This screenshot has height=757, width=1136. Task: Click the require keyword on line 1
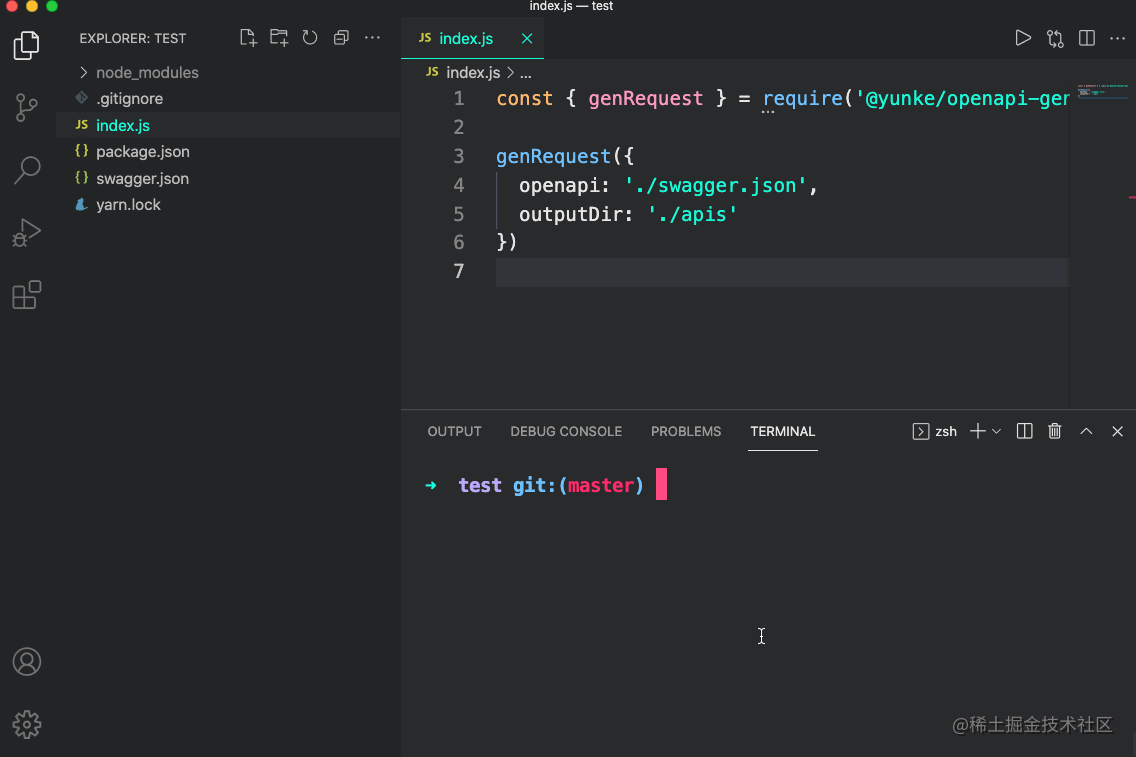pyautogui.click(x=803, y=99)
